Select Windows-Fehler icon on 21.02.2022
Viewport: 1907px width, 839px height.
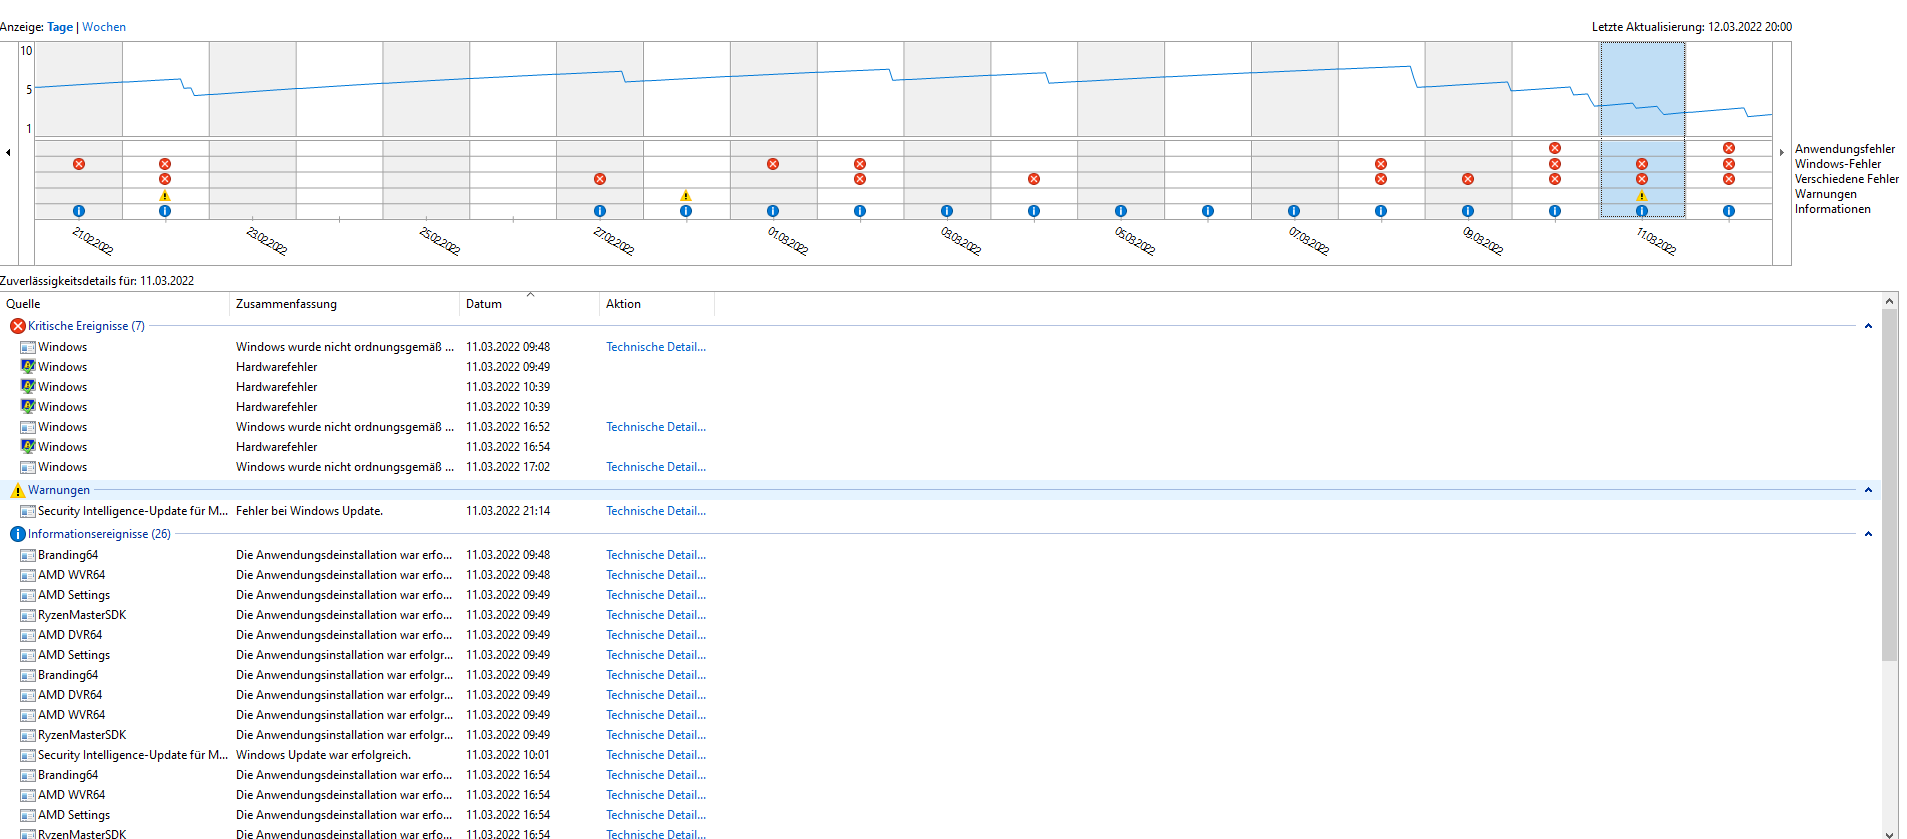tap(79, 164)
